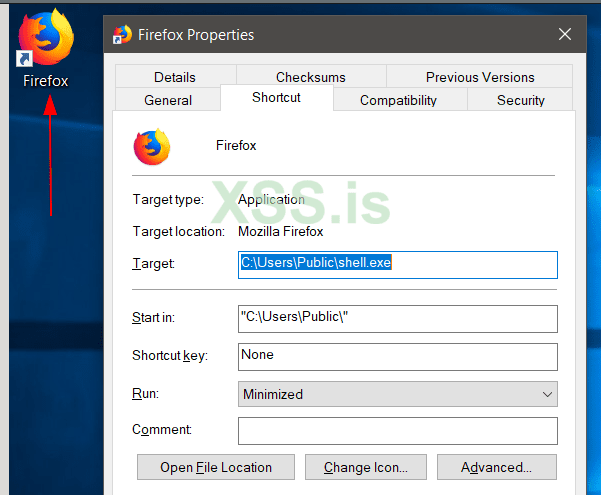Viewport: 601px width, 495px height.
Task: Click the empty Comment field
Action: coord(397,431)
